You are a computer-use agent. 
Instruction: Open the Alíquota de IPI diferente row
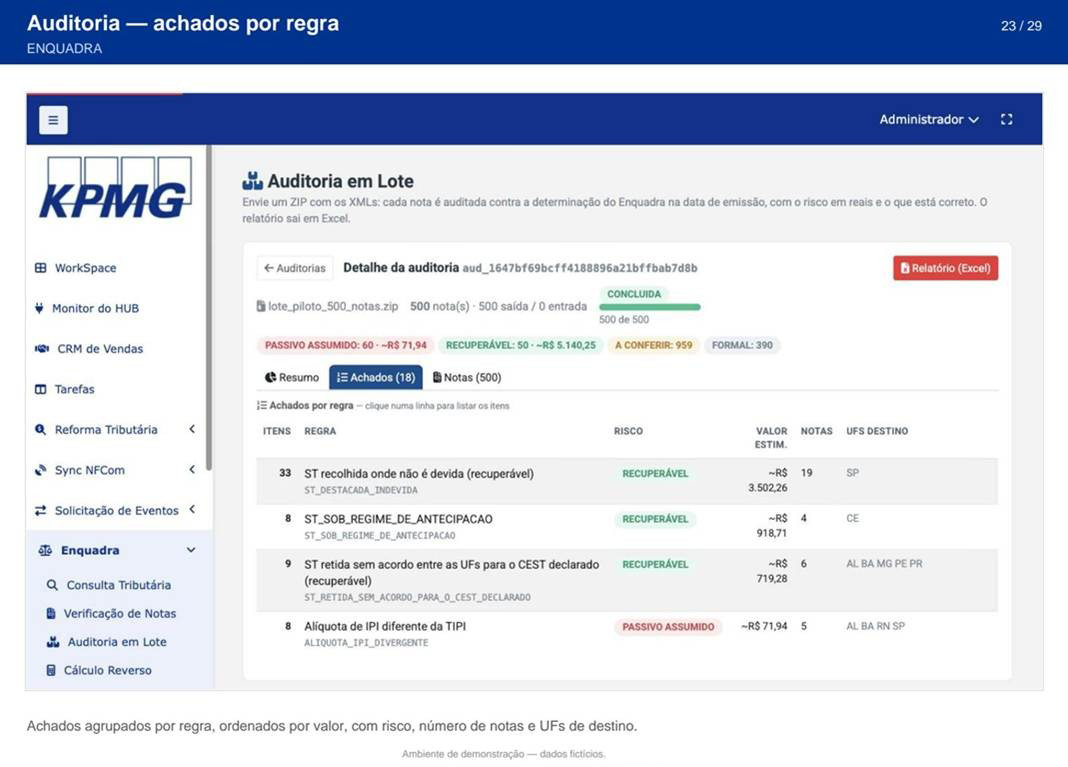tap(627, 633)
